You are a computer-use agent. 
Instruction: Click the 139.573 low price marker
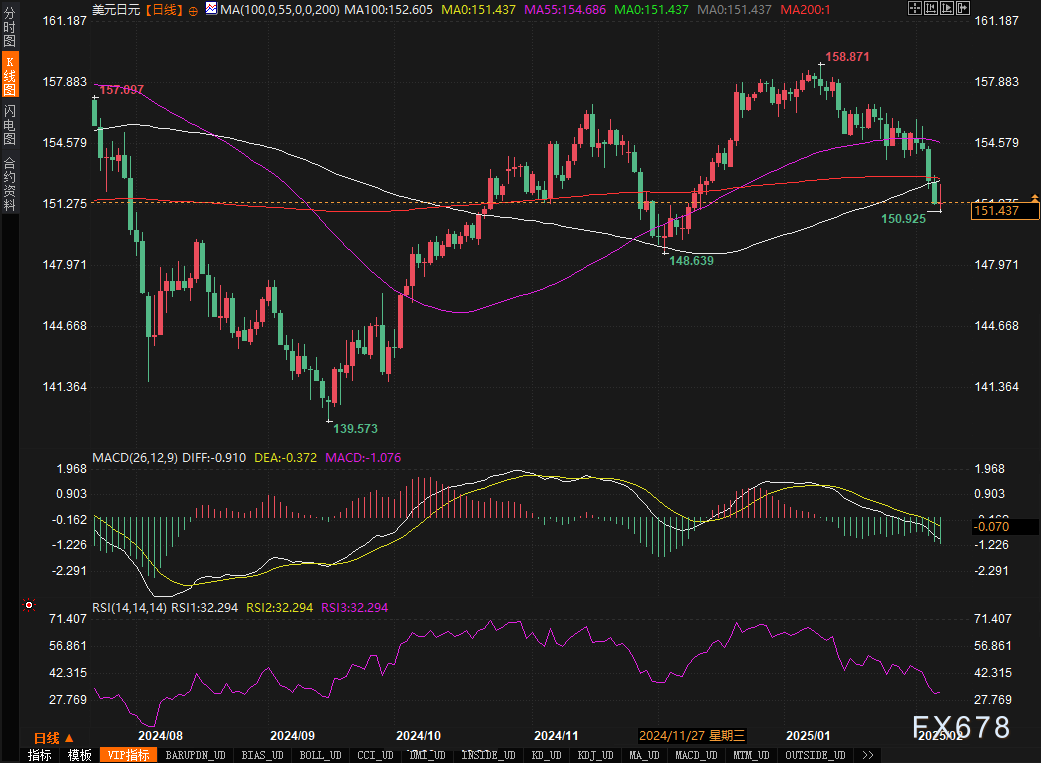[x=355, y=428]
